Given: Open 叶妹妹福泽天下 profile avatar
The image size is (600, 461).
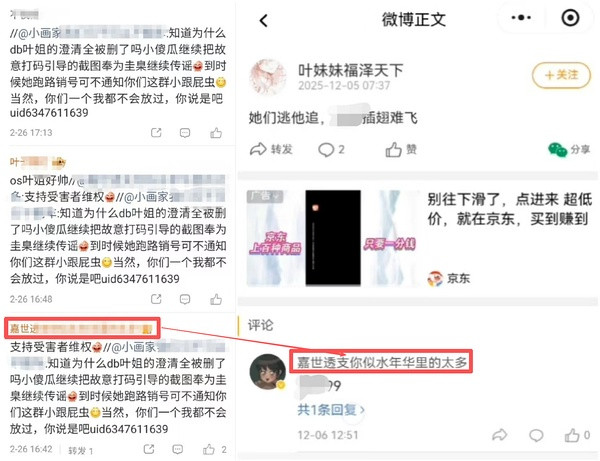Looking at the screenshot, I should [x=268, y=78].
